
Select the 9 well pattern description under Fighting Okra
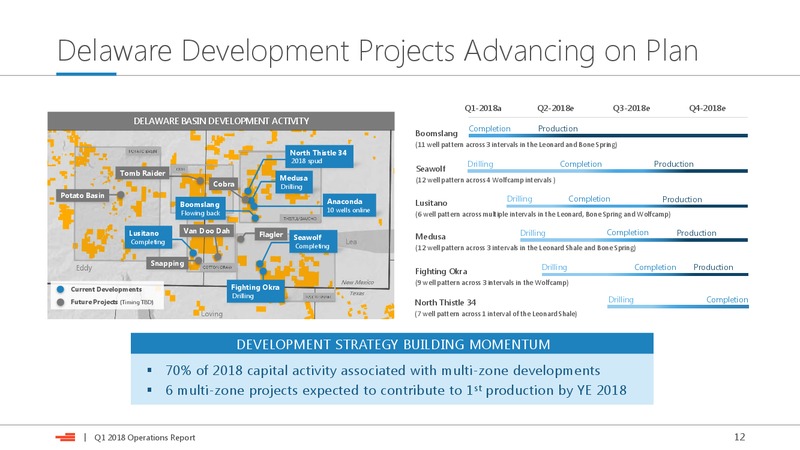click(x=491, y=282)
